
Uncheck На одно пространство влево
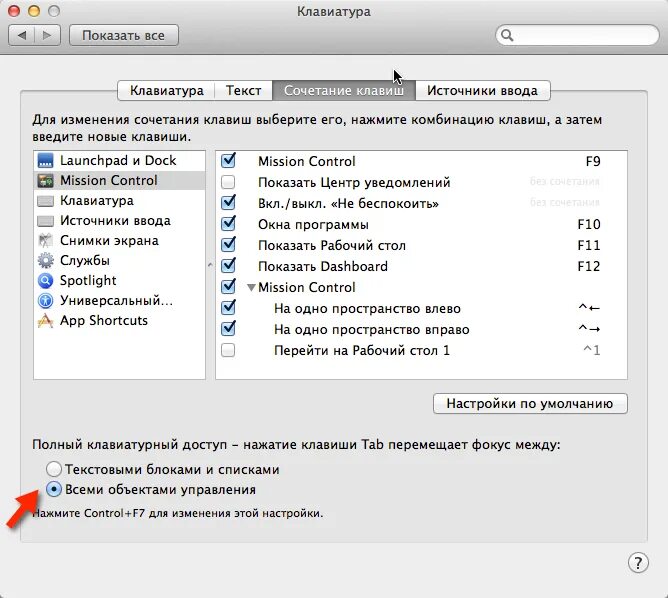[x=228, y=308]
